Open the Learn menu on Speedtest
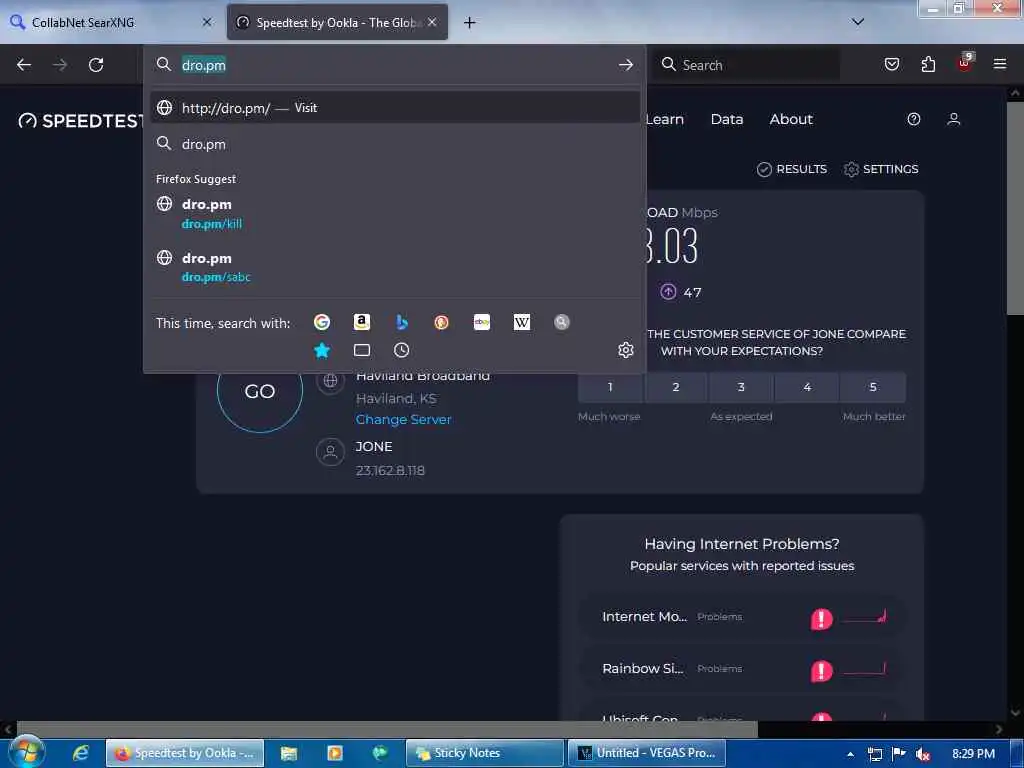Screen dimensions: 1024x768 [664, 119]
